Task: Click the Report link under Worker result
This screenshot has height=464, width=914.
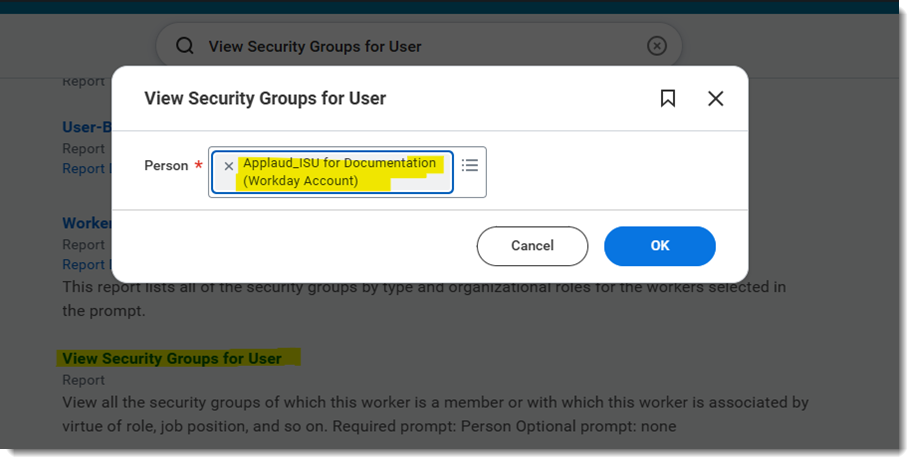Action: 86,265
